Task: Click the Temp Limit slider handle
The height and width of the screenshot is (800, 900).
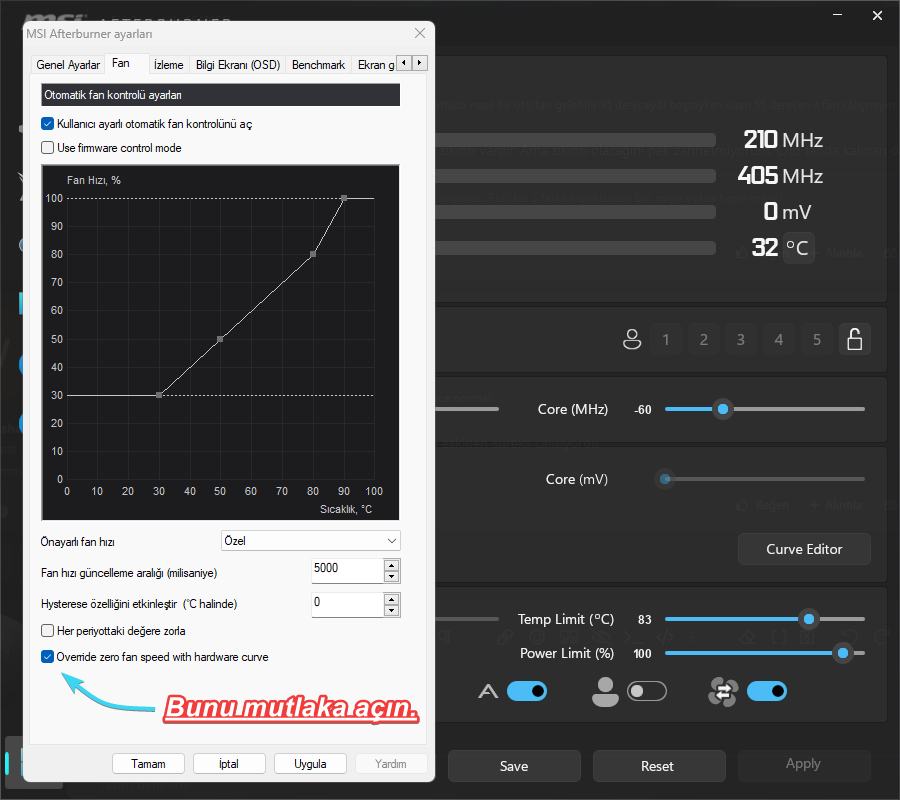Action: 809,619
